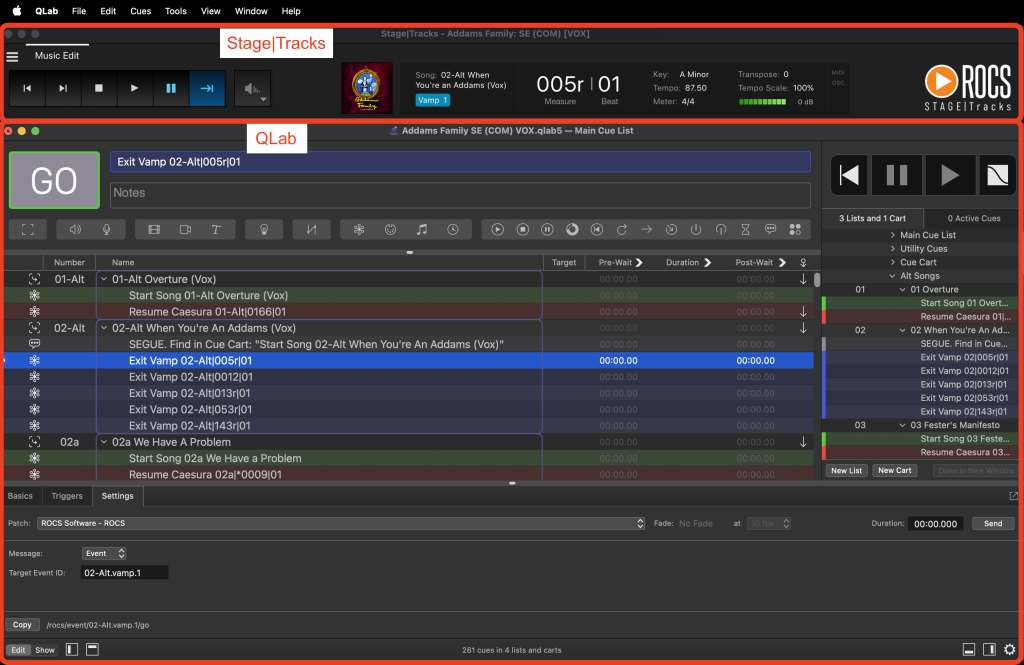Add a Memo cue with speech bubble icon
This screenshot has height=665, width=1024.
[771, 230]
